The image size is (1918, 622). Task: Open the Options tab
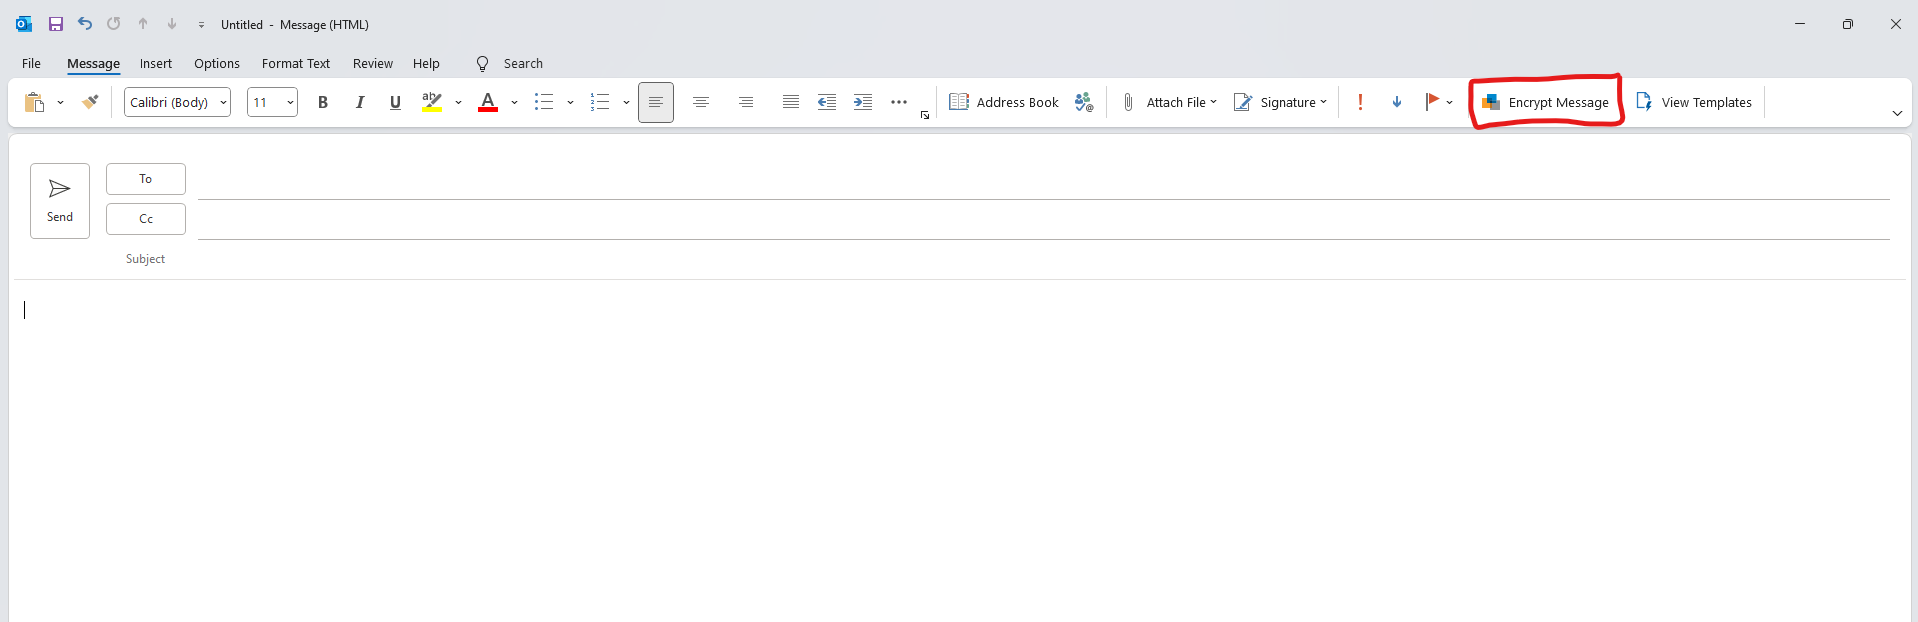(x=217, y=63)
